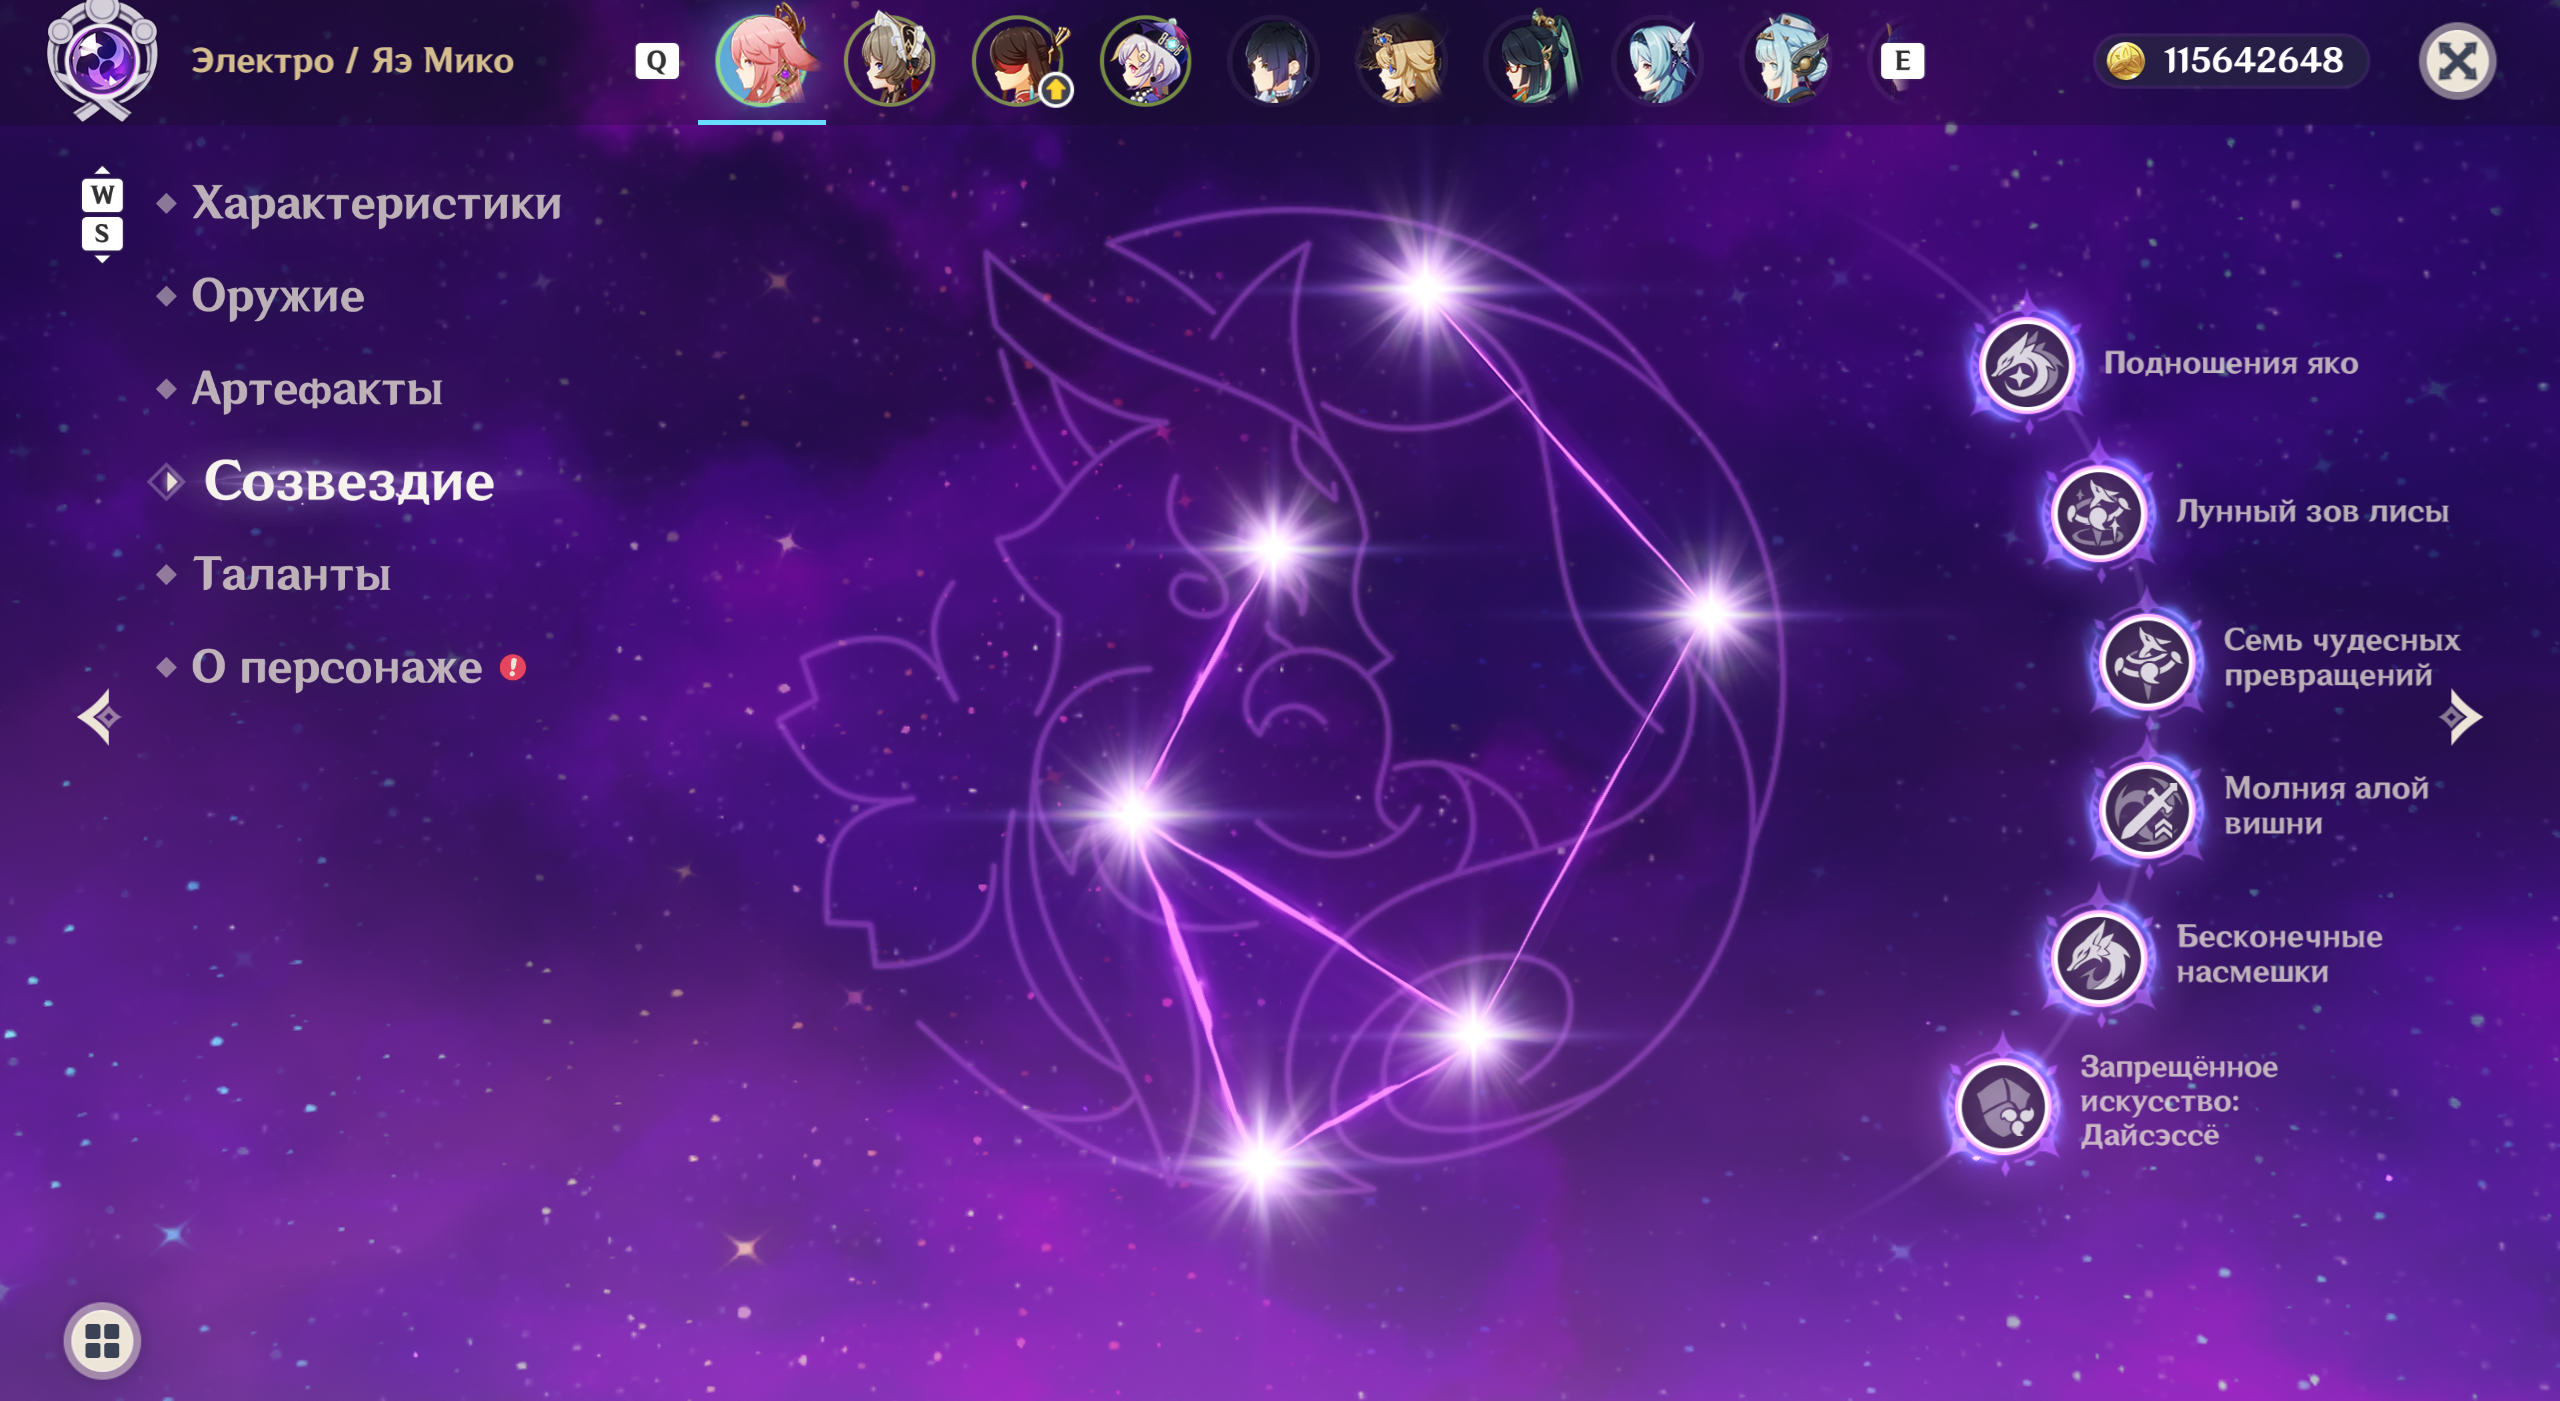The height and width of the screenshot is (1401, 2560).
Task: Open the Молния алой вишни constellation icon
Action: point(2146,810)
